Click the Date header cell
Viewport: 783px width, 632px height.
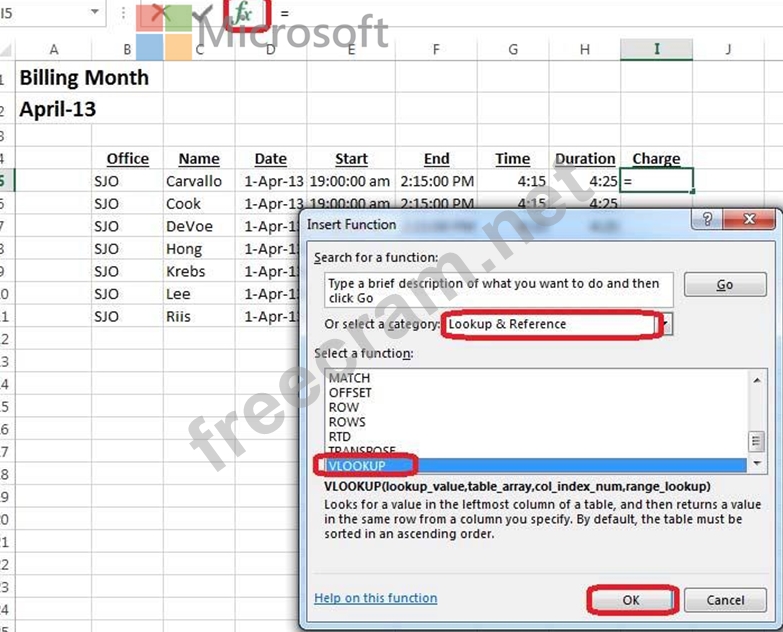coord(271,159)
